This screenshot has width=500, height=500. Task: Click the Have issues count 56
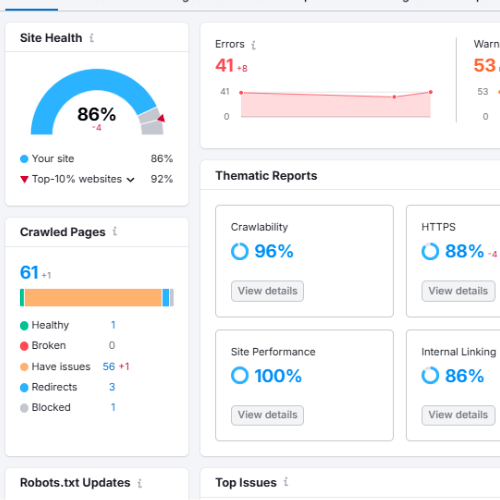tap(109, 367)
